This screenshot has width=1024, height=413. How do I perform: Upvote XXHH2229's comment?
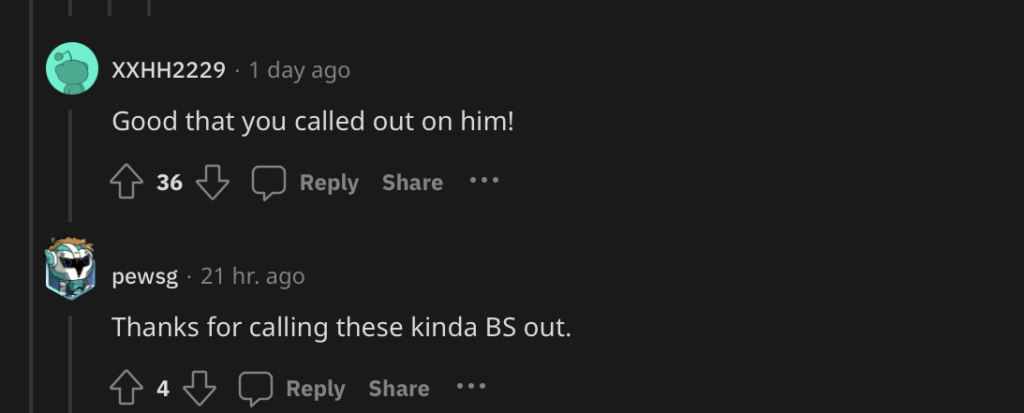coord(127,183)
